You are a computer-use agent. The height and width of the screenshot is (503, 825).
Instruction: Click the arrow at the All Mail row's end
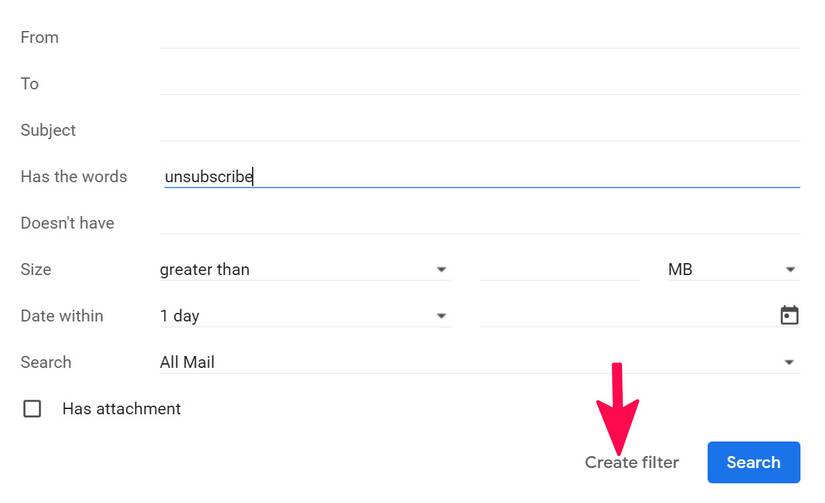tap(789, 363)
